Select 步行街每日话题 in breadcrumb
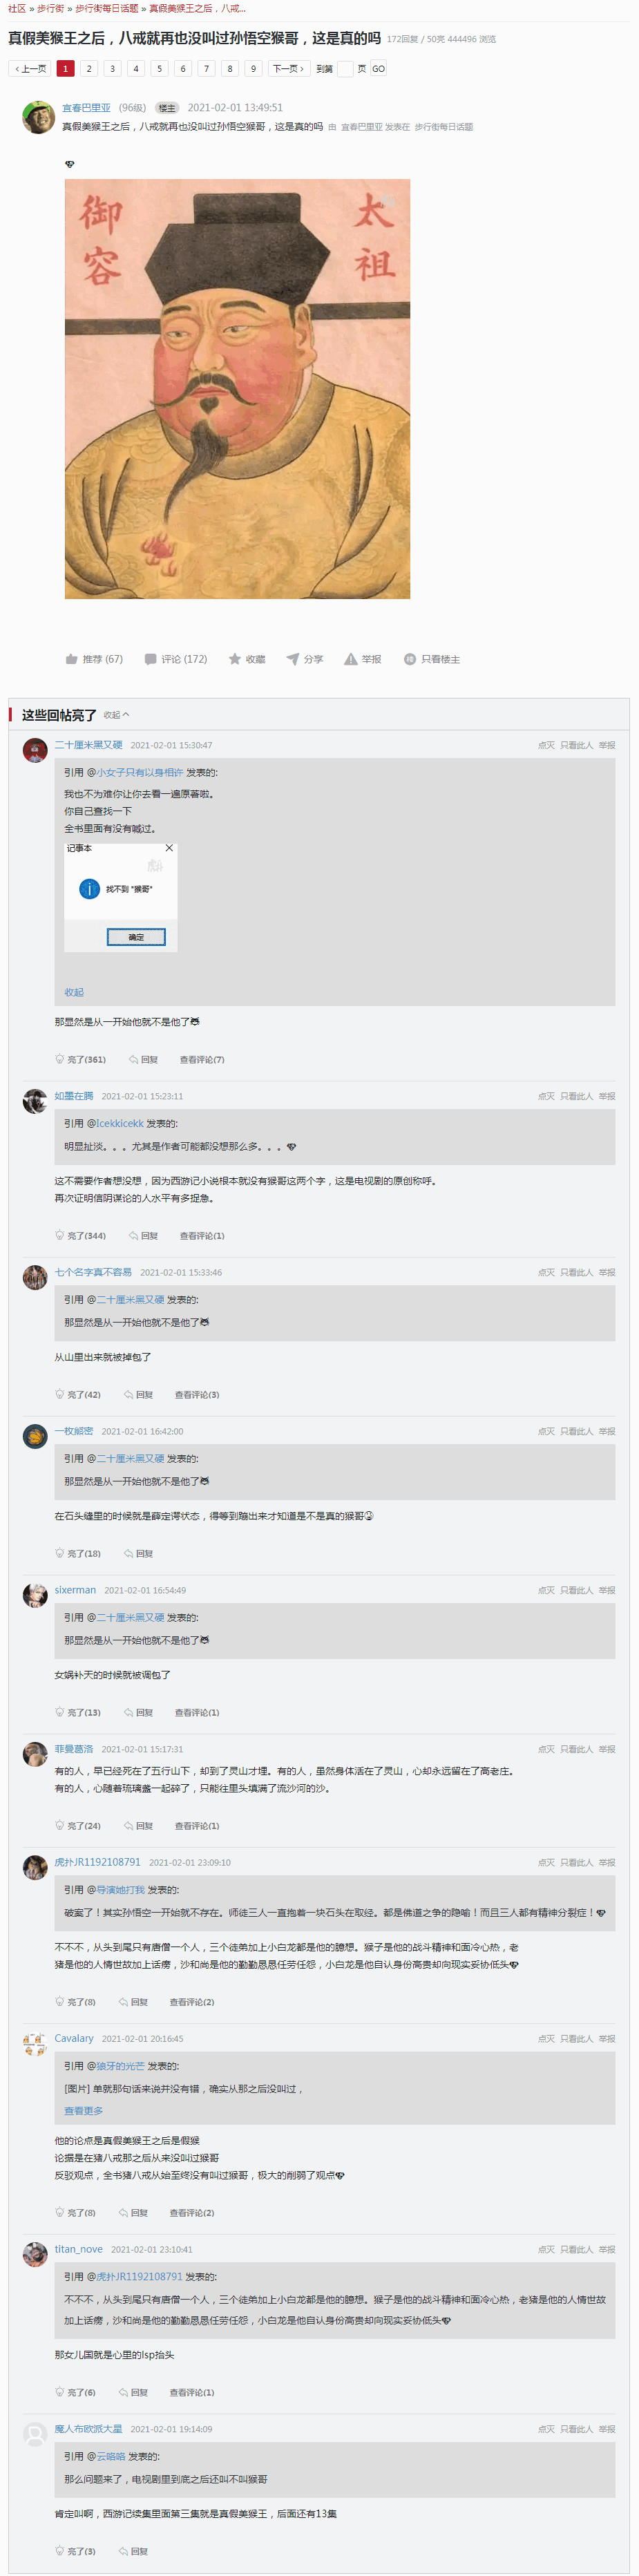 107,8
